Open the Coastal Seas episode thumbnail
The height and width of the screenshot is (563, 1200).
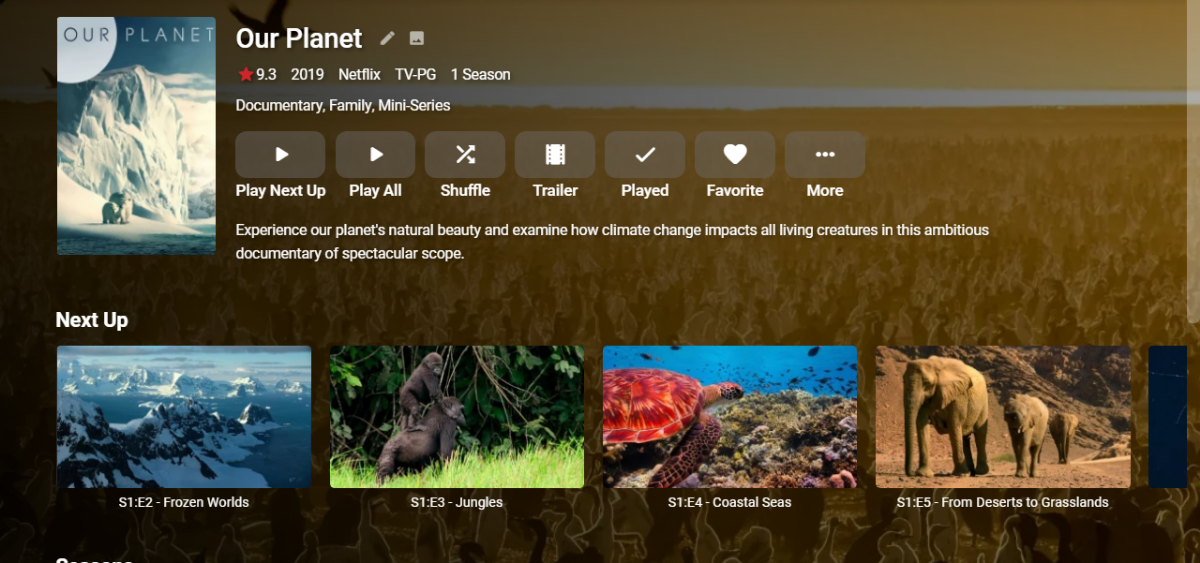(x=730, y=417)
